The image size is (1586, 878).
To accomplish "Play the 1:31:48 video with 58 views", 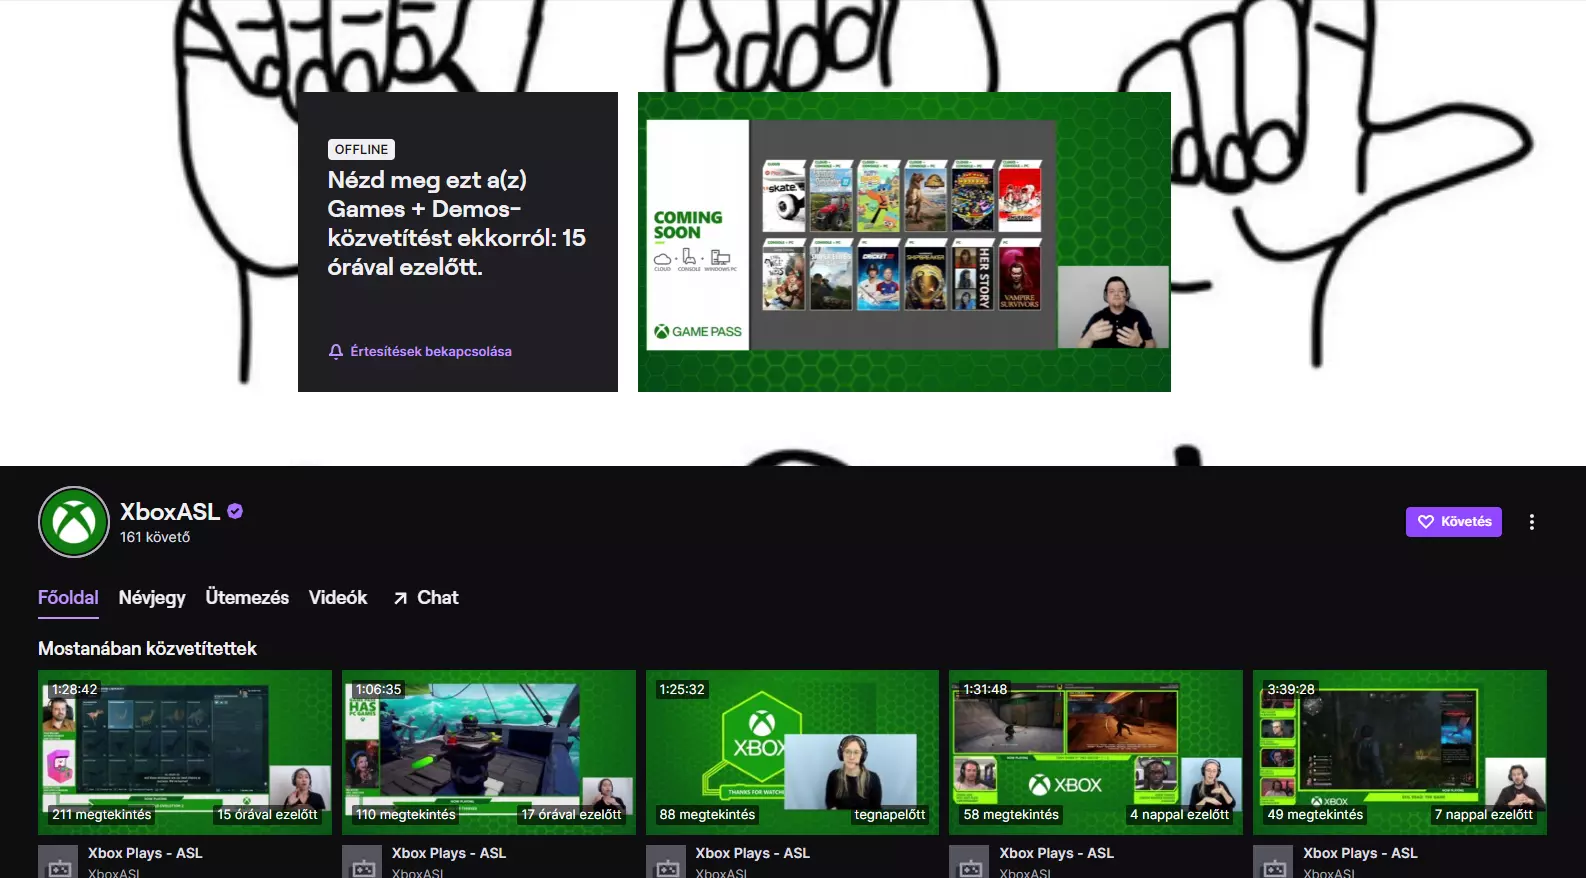I will point(1096,752).
